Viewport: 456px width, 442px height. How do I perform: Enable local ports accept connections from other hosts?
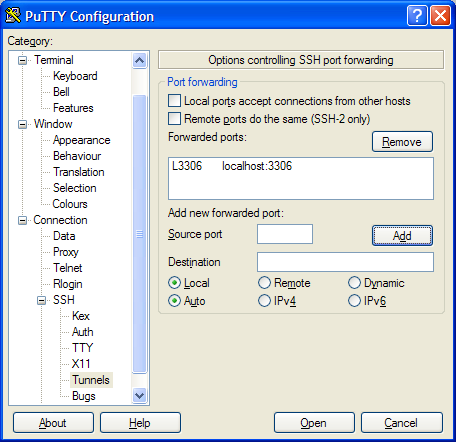point(174,101)
